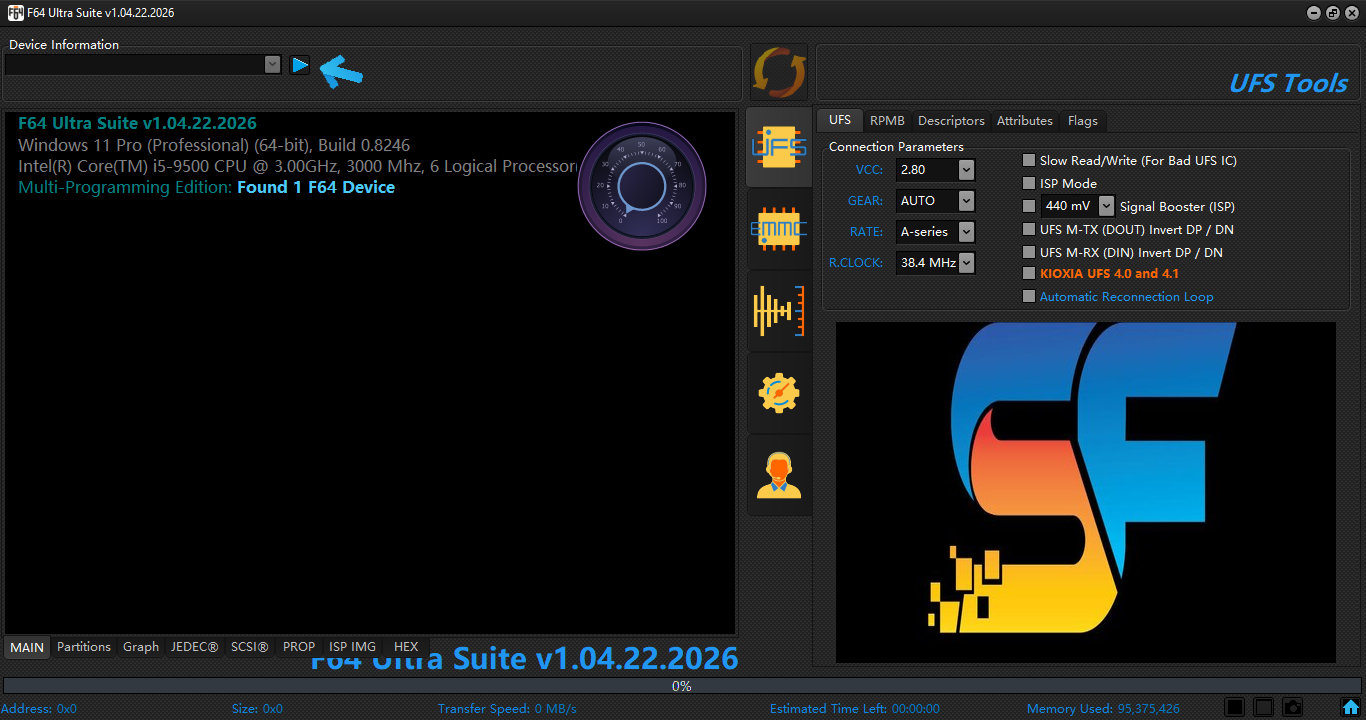Open the EMMC chip section icon
Viewport: 1366px width, 720px height.
coord(779,229)
